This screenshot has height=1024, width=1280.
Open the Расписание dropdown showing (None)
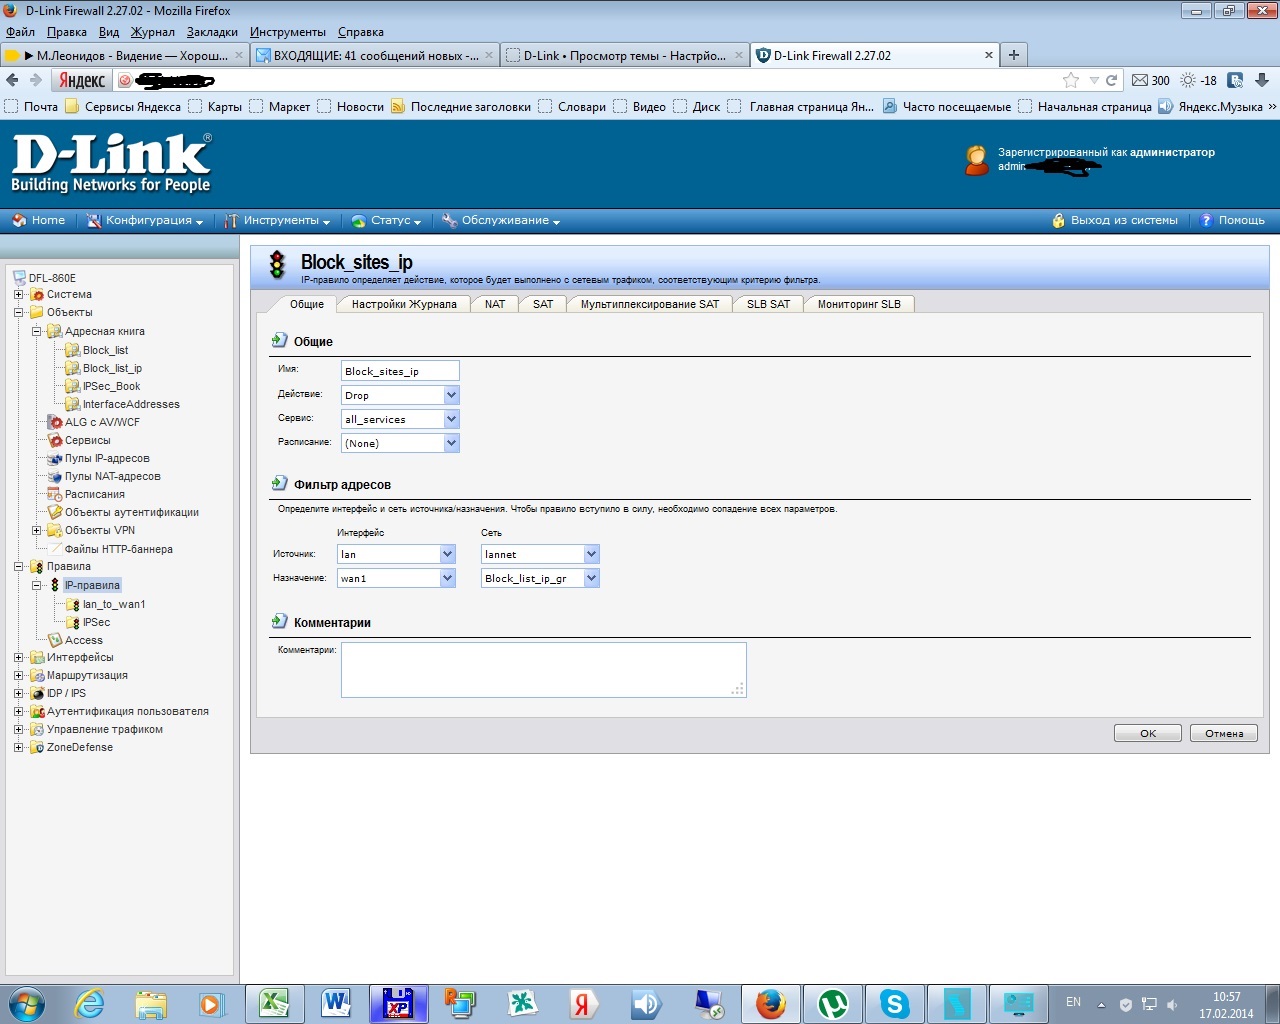pos(400,443)
